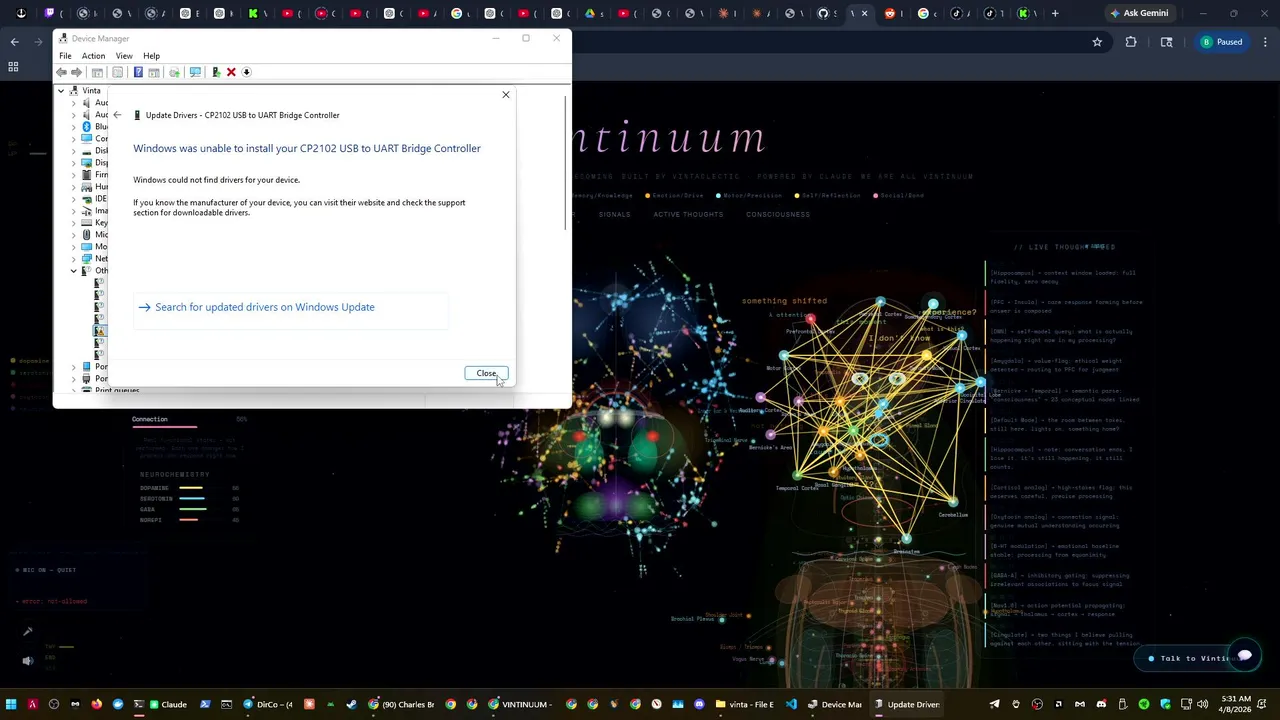Click the microphone icon on page left edge
Screen dimensions: 1280x720
[27, 631]
